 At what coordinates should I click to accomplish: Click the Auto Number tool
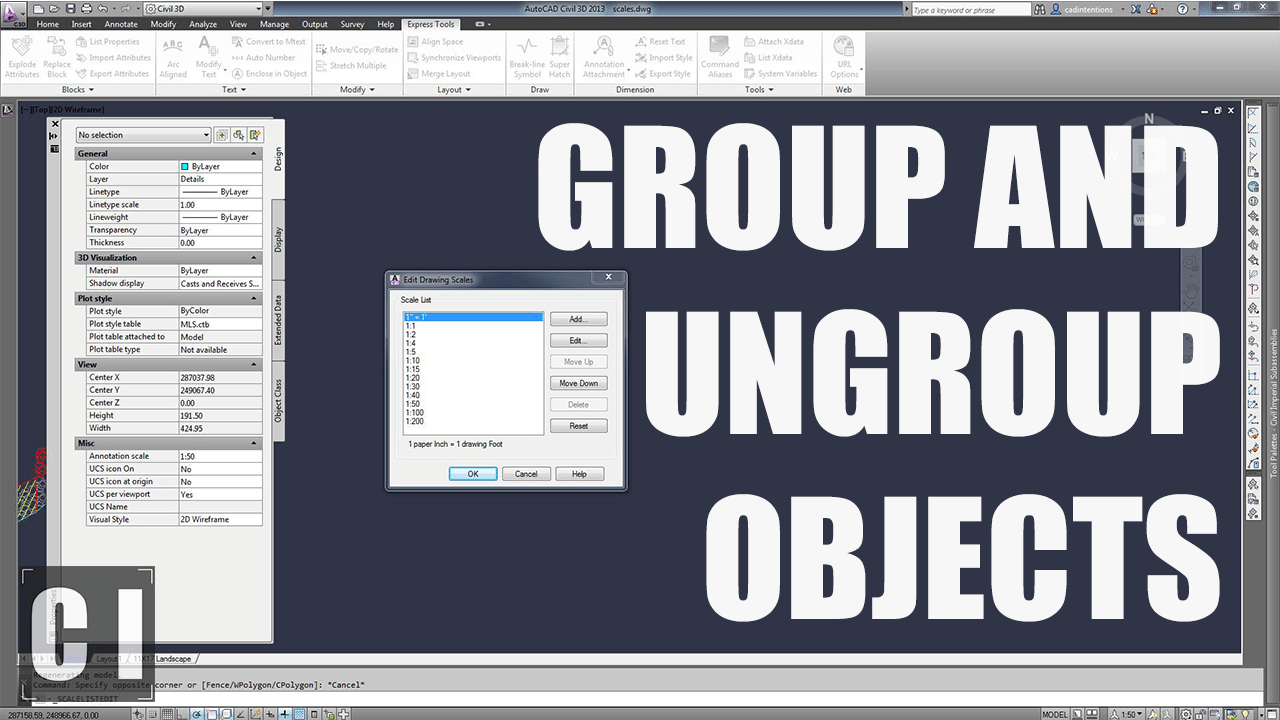263,58
